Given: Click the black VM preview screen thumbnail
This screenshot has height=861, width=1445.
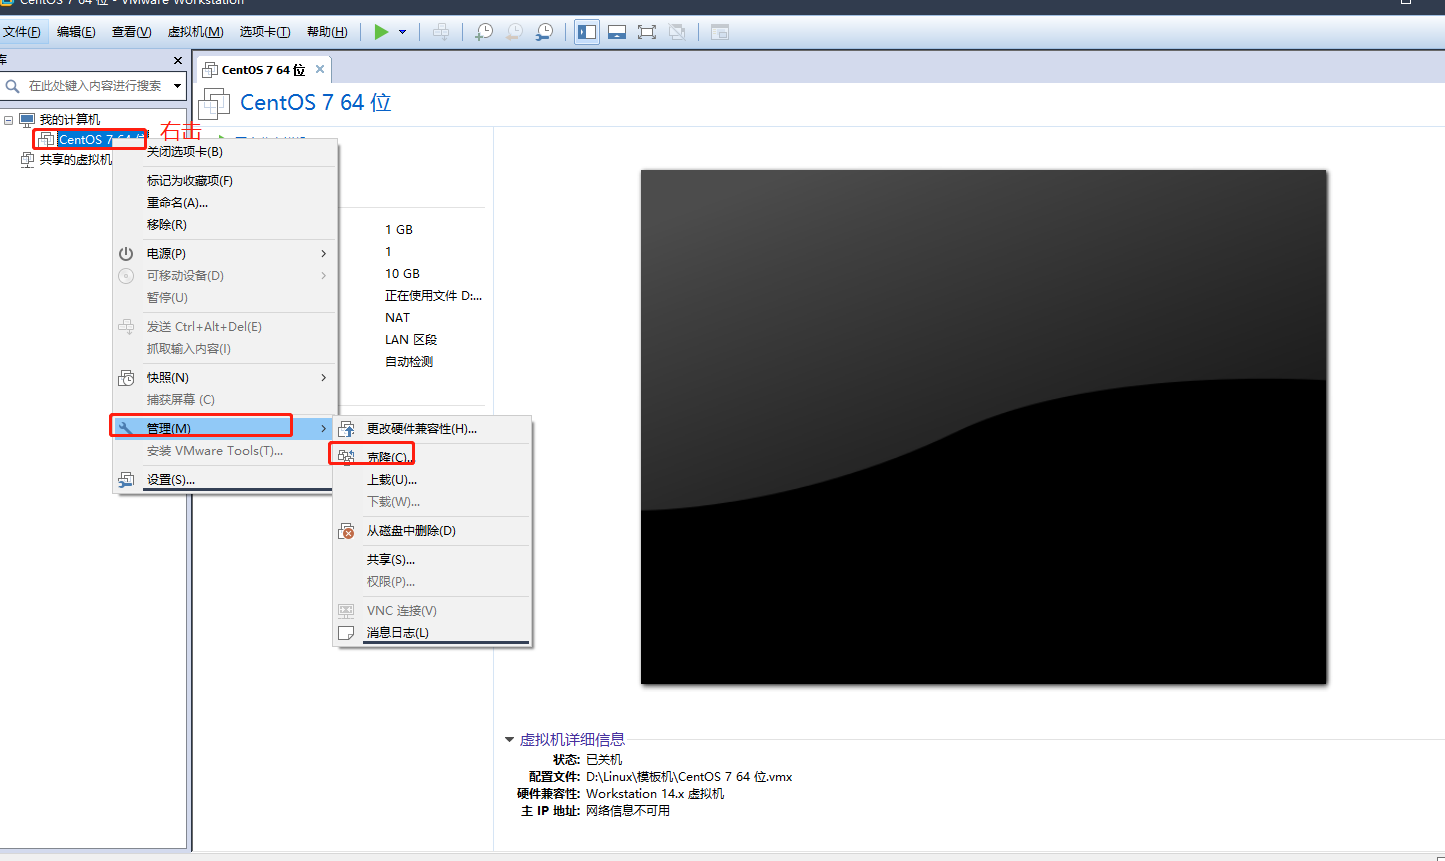Looking at the screenshot, I should point(983,427).
